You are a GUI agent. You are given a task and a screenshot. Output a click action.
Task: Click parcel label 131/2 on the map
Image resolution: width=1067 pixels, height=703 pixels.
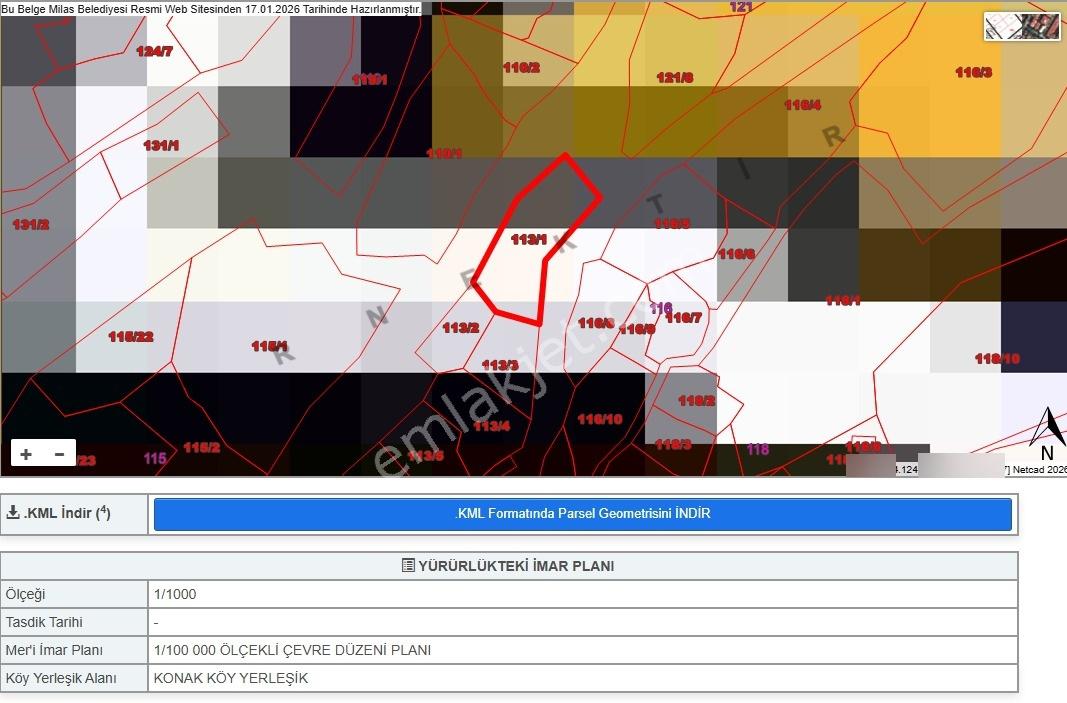(31, 224)
